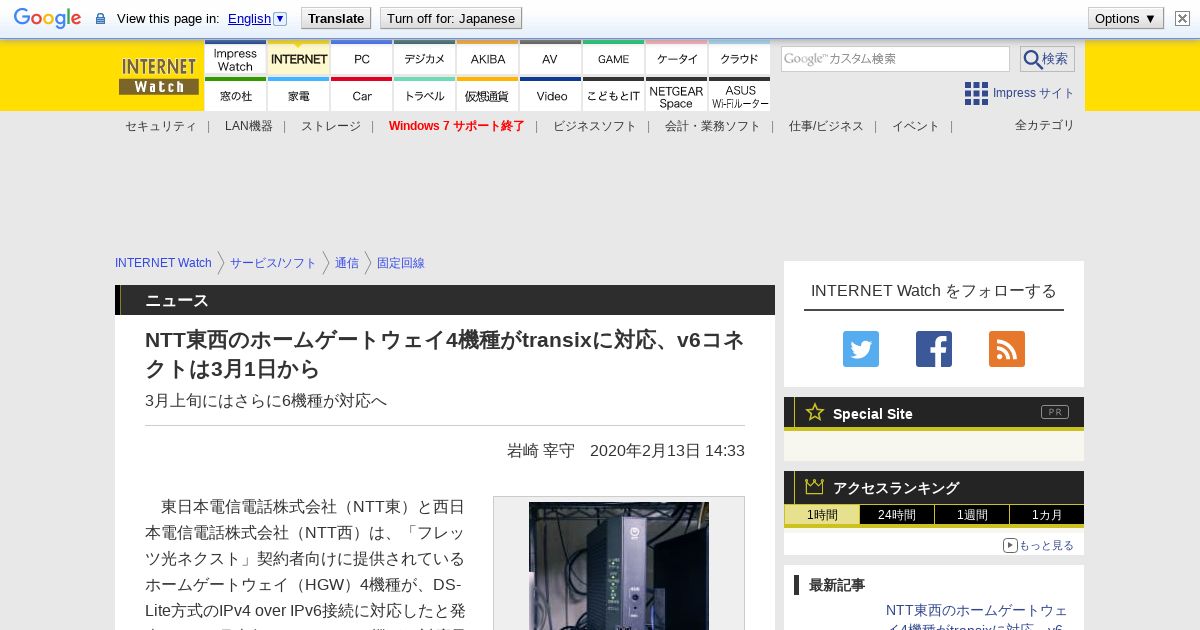This screenshot has width=1200, height=630.
Task: Open the 窓の杜 tab
Action: click(235, 95)
